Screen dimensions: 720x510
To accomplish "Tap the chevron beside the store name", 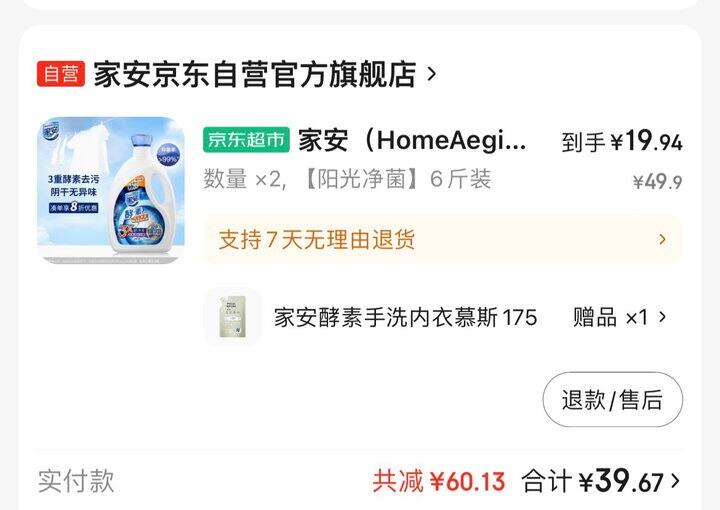I will tap(432, 74).
